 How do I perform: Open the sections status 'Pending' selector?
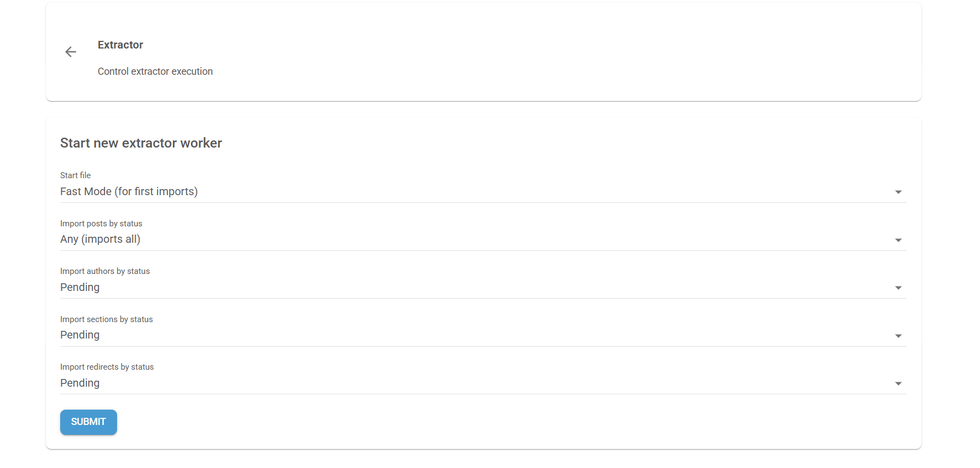point(80,336)
